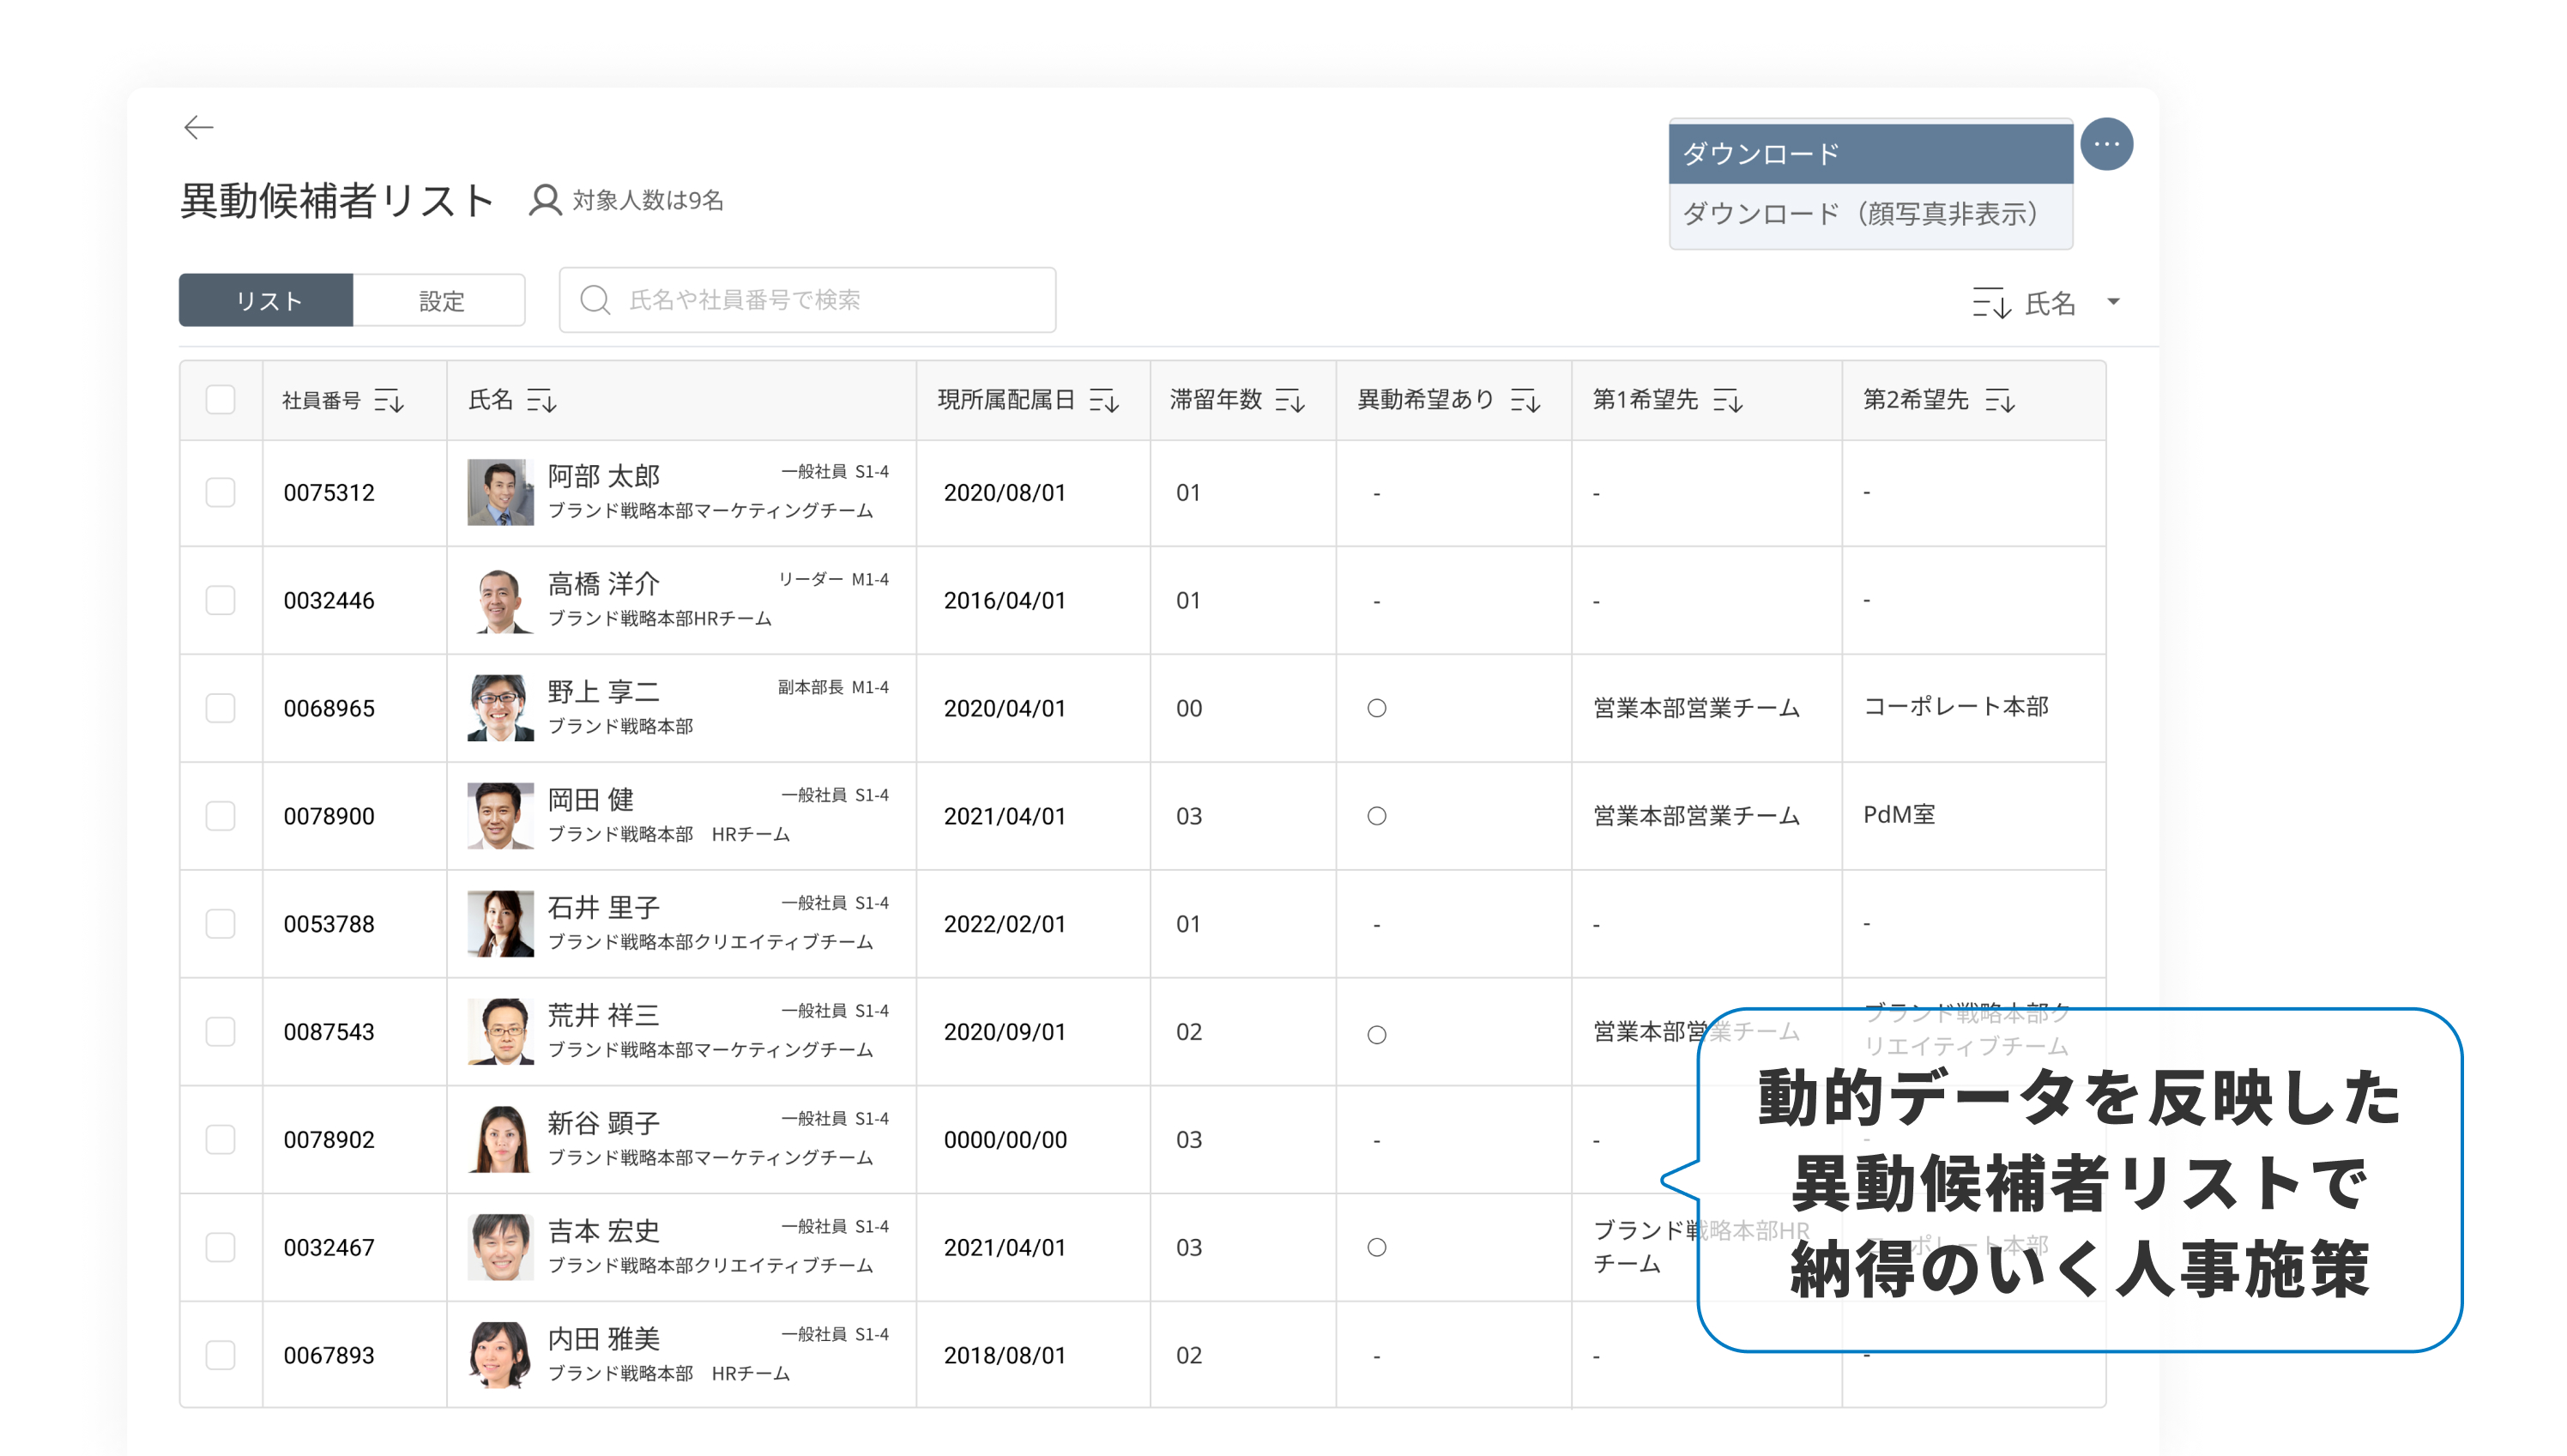Switch to the 設定 tab
This screenshot has width=2567, height=1456.
(x=440, y=300)
